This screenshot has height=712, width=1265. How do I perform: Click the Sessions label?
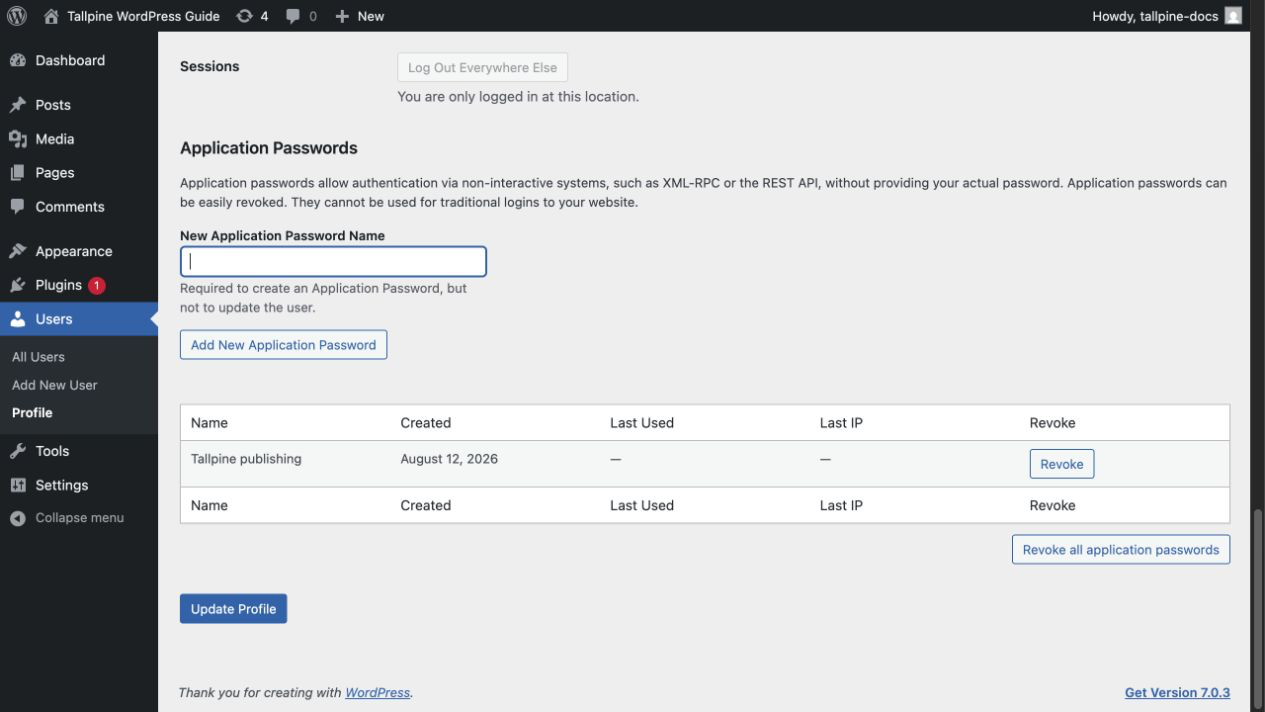click(x=209, y=66)
